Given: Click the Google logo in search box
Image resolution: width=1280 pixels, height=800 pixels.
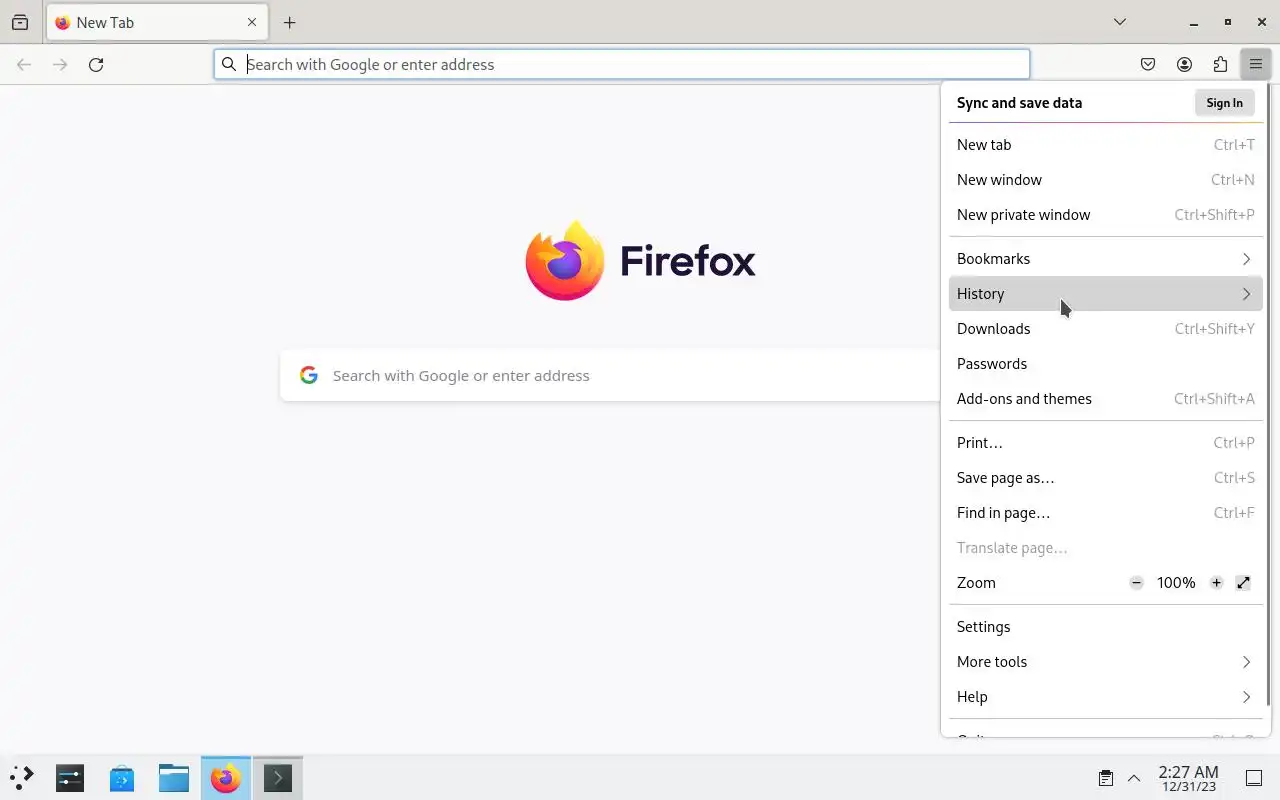Looking at the screenshot, I should pos(309,376).
